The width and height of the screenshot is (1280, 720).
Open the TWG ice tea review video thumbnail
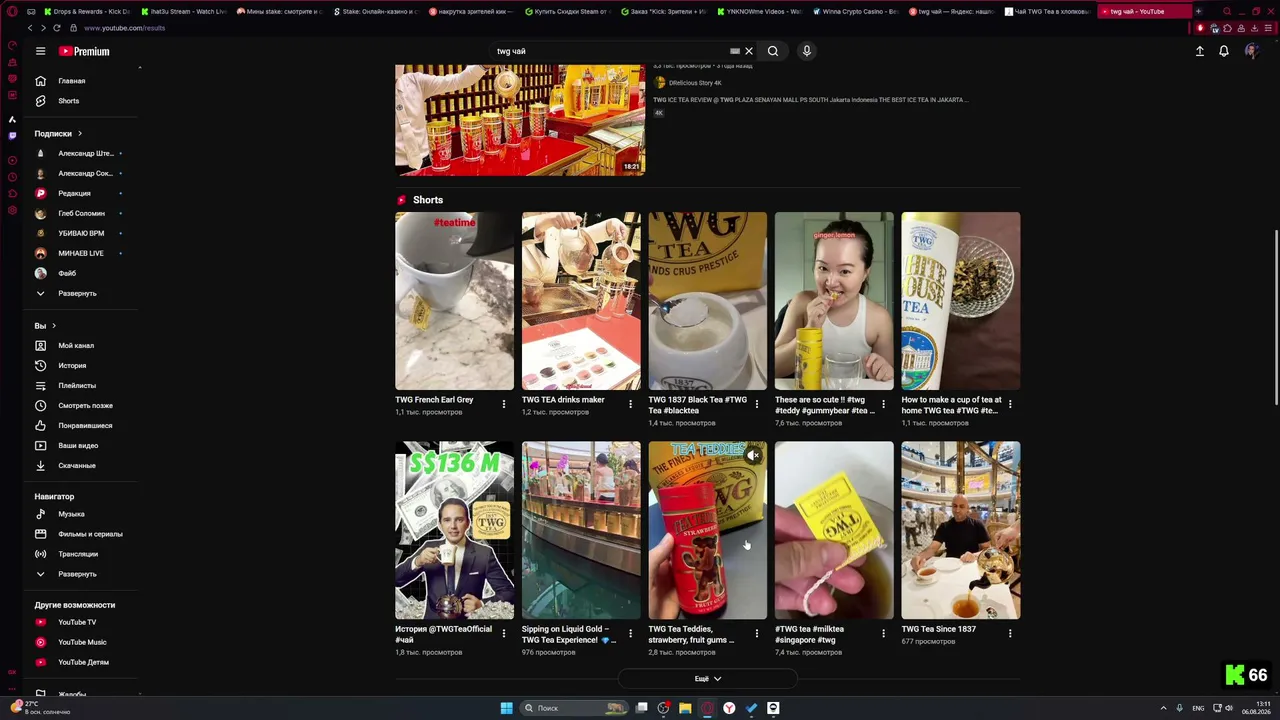pyautogui.click(x=520, y=120)
